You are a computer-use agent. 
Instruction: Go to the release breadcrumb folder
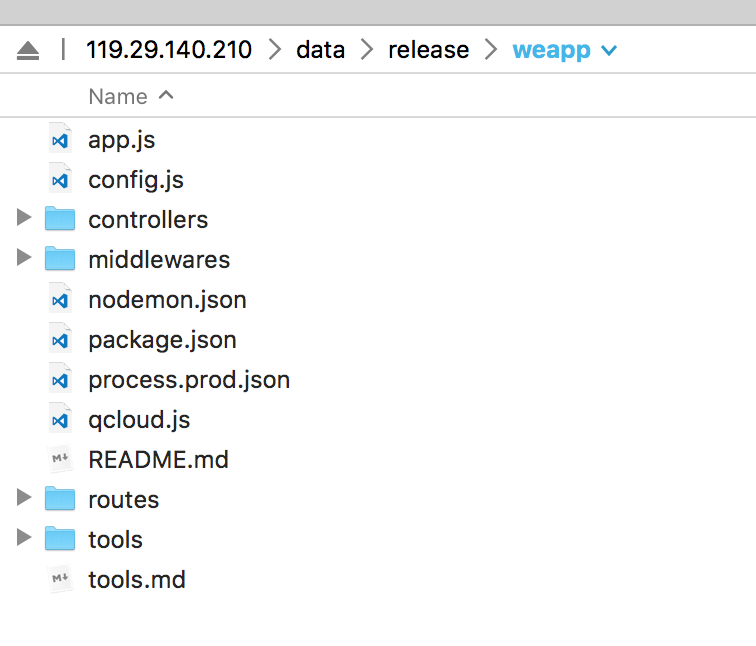[429, 50]
